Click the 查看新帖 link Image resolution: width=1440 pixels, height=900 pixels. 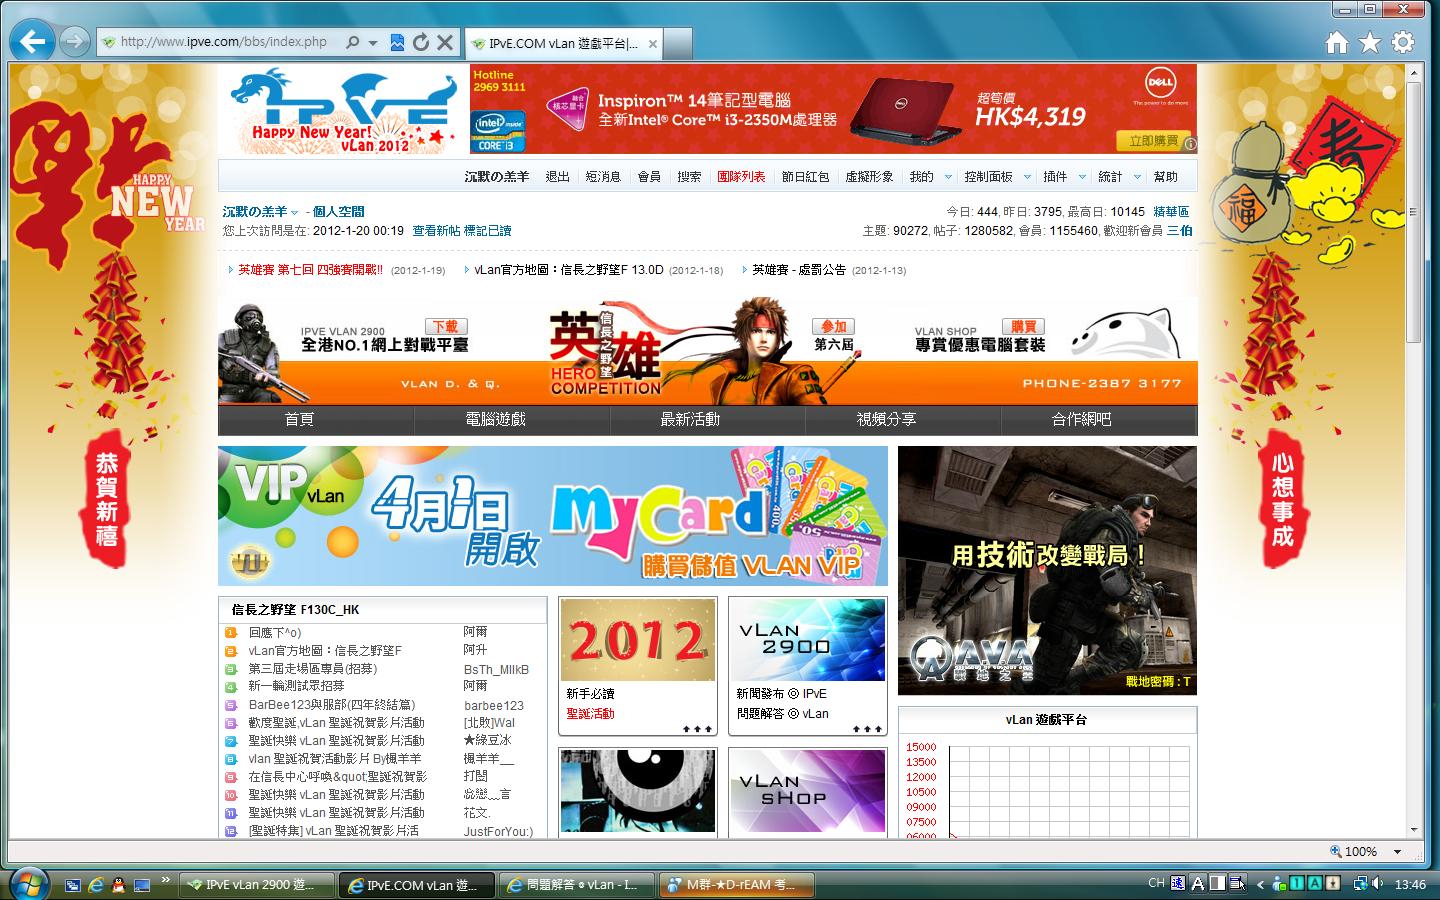436,231
